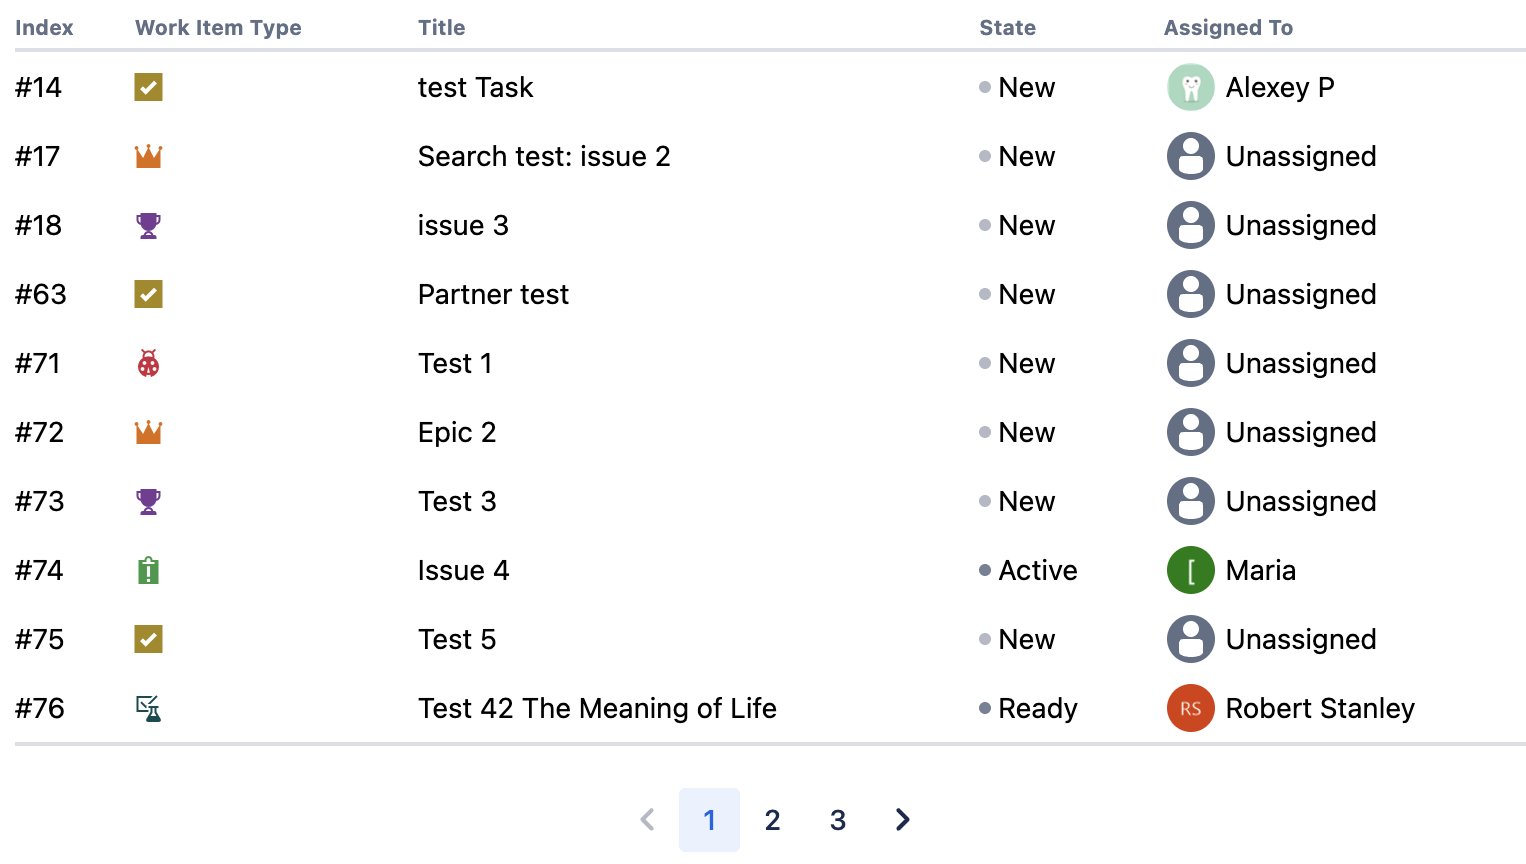This screenshot has height=864, width=1526.
Task: Sort by the Assigned To column header
Action: click(x=1228, y=28)
